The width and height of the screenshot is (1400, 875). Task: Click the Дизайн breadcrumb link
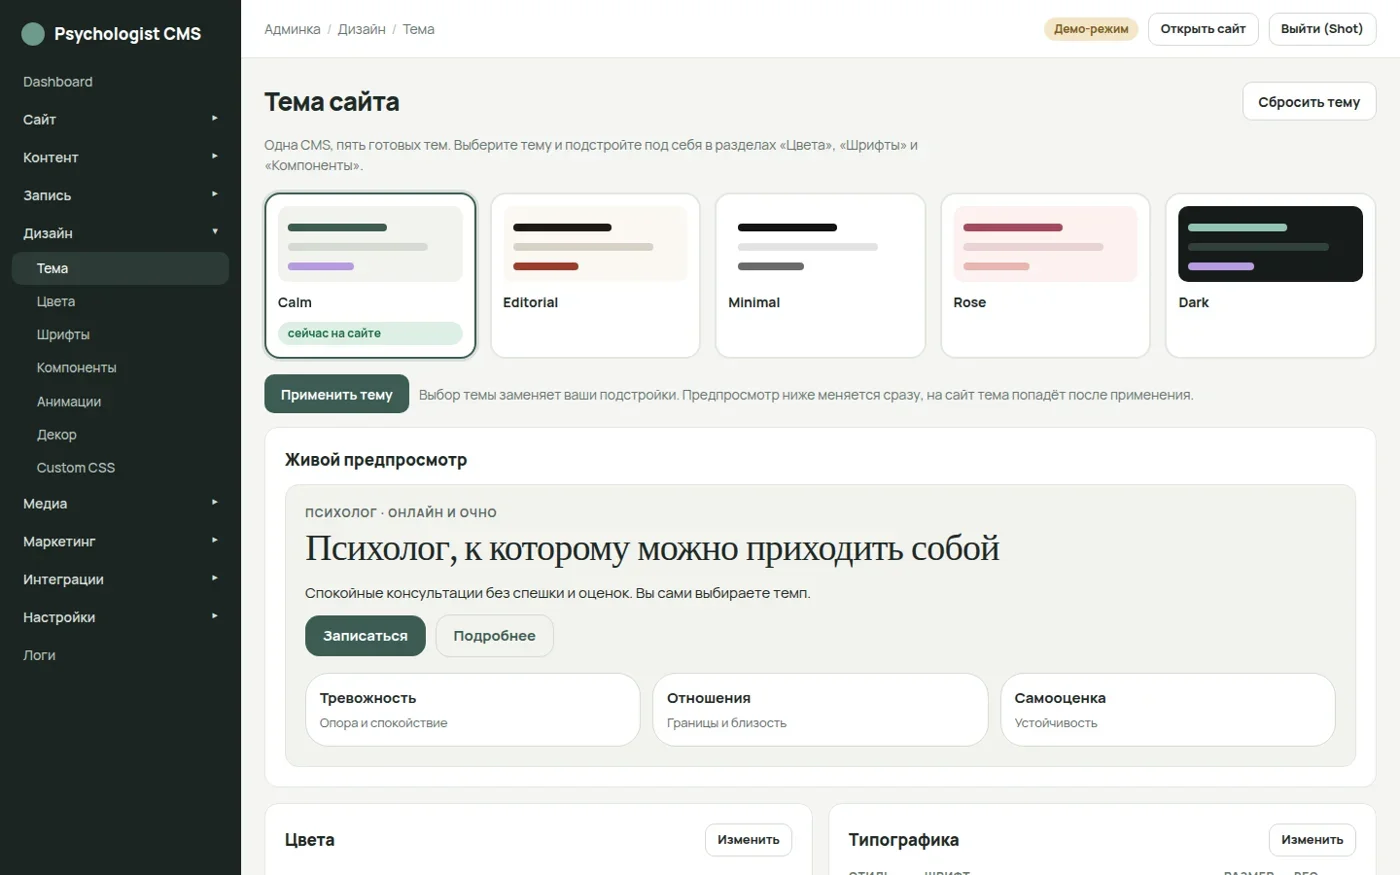361,30
